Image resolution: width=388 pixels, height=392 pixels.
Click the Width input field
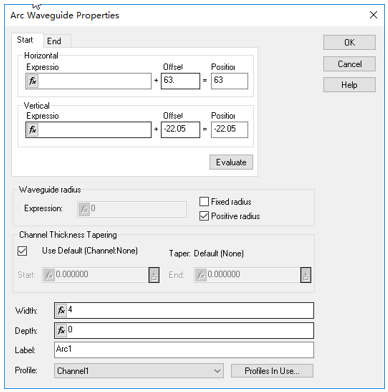[x=184, y=311]
